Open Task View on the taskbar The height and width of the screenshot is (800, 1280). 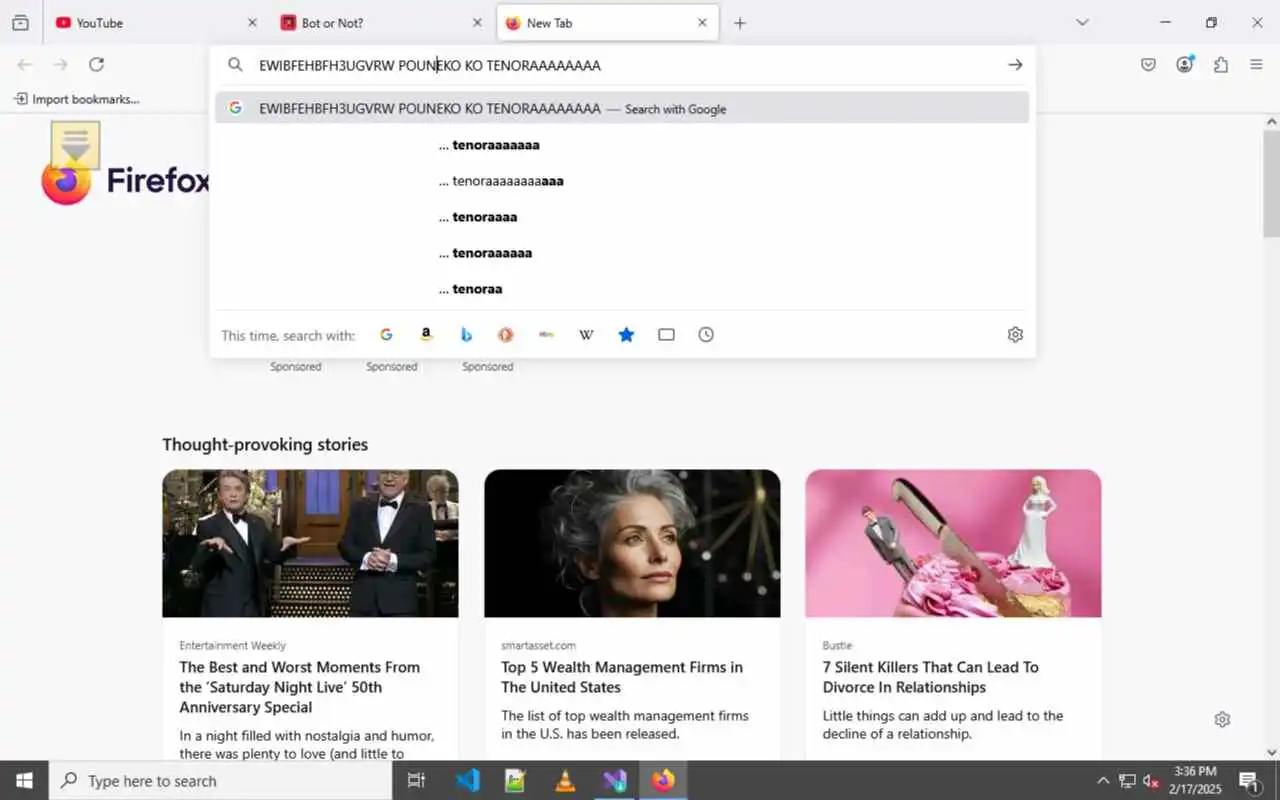pos(417,781)
